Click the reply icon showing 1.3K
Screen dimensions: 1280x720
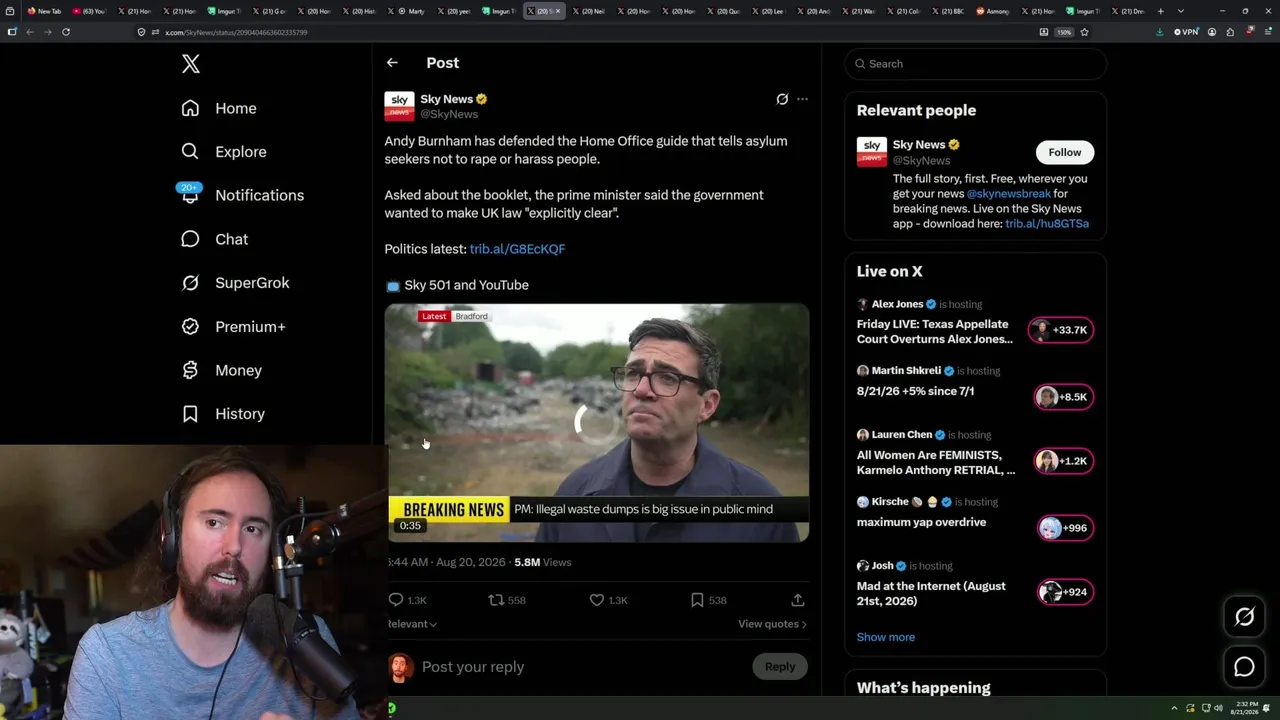tap(396, 600)
